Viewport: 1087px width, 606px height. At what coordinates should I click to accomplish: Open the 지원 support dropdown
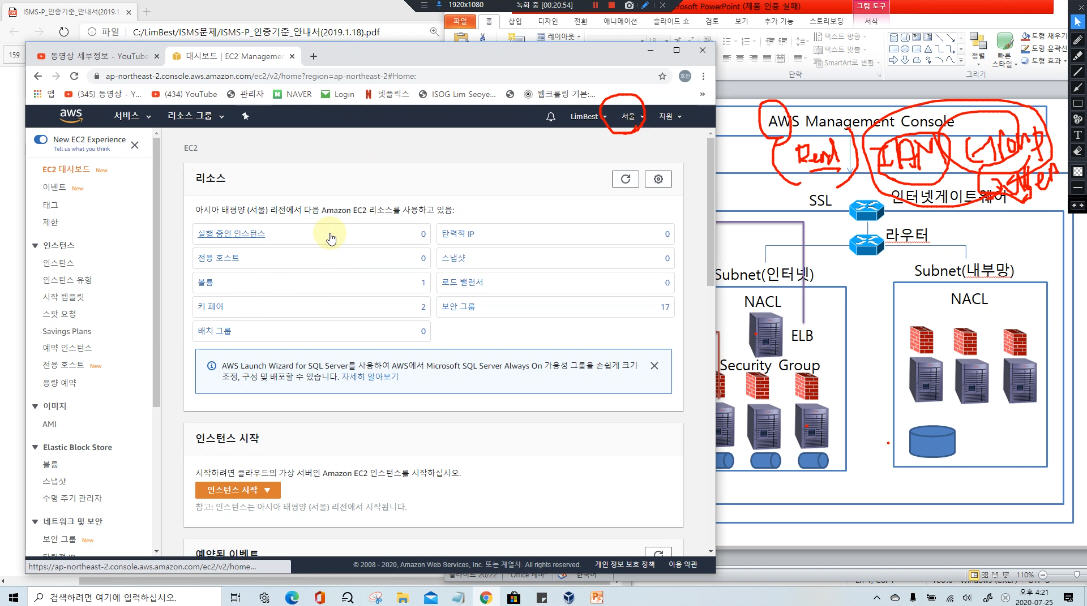tap(670, 116)
